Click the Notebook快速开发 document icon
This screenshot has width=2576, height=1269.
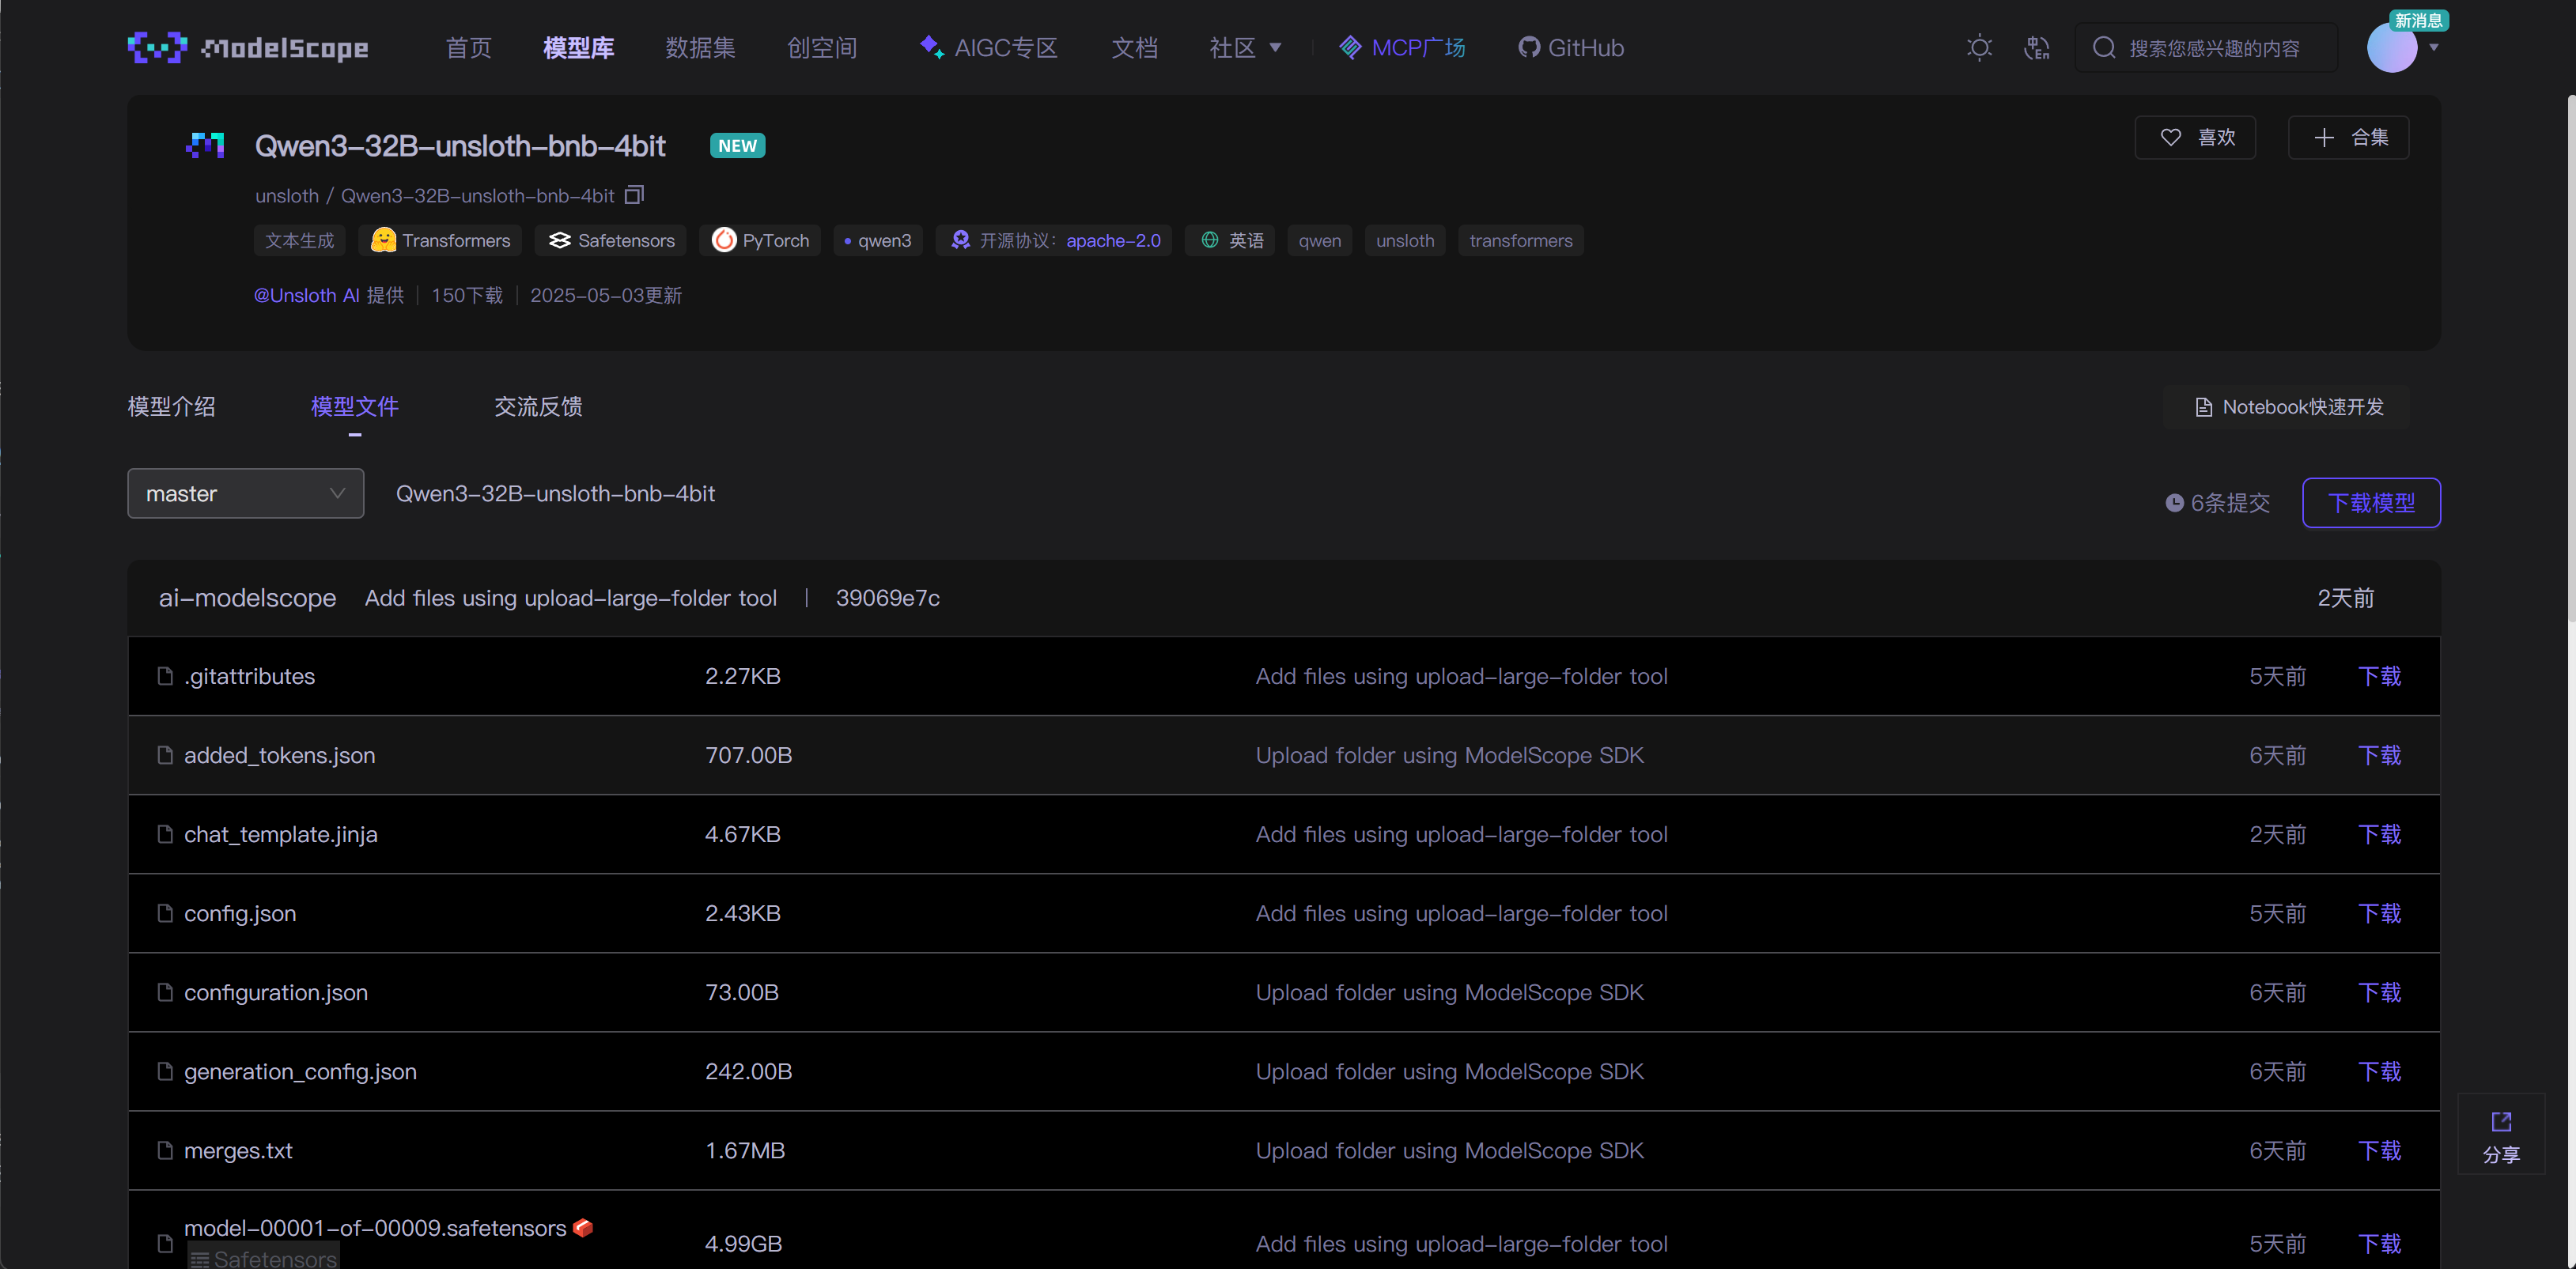[2203, 407]
